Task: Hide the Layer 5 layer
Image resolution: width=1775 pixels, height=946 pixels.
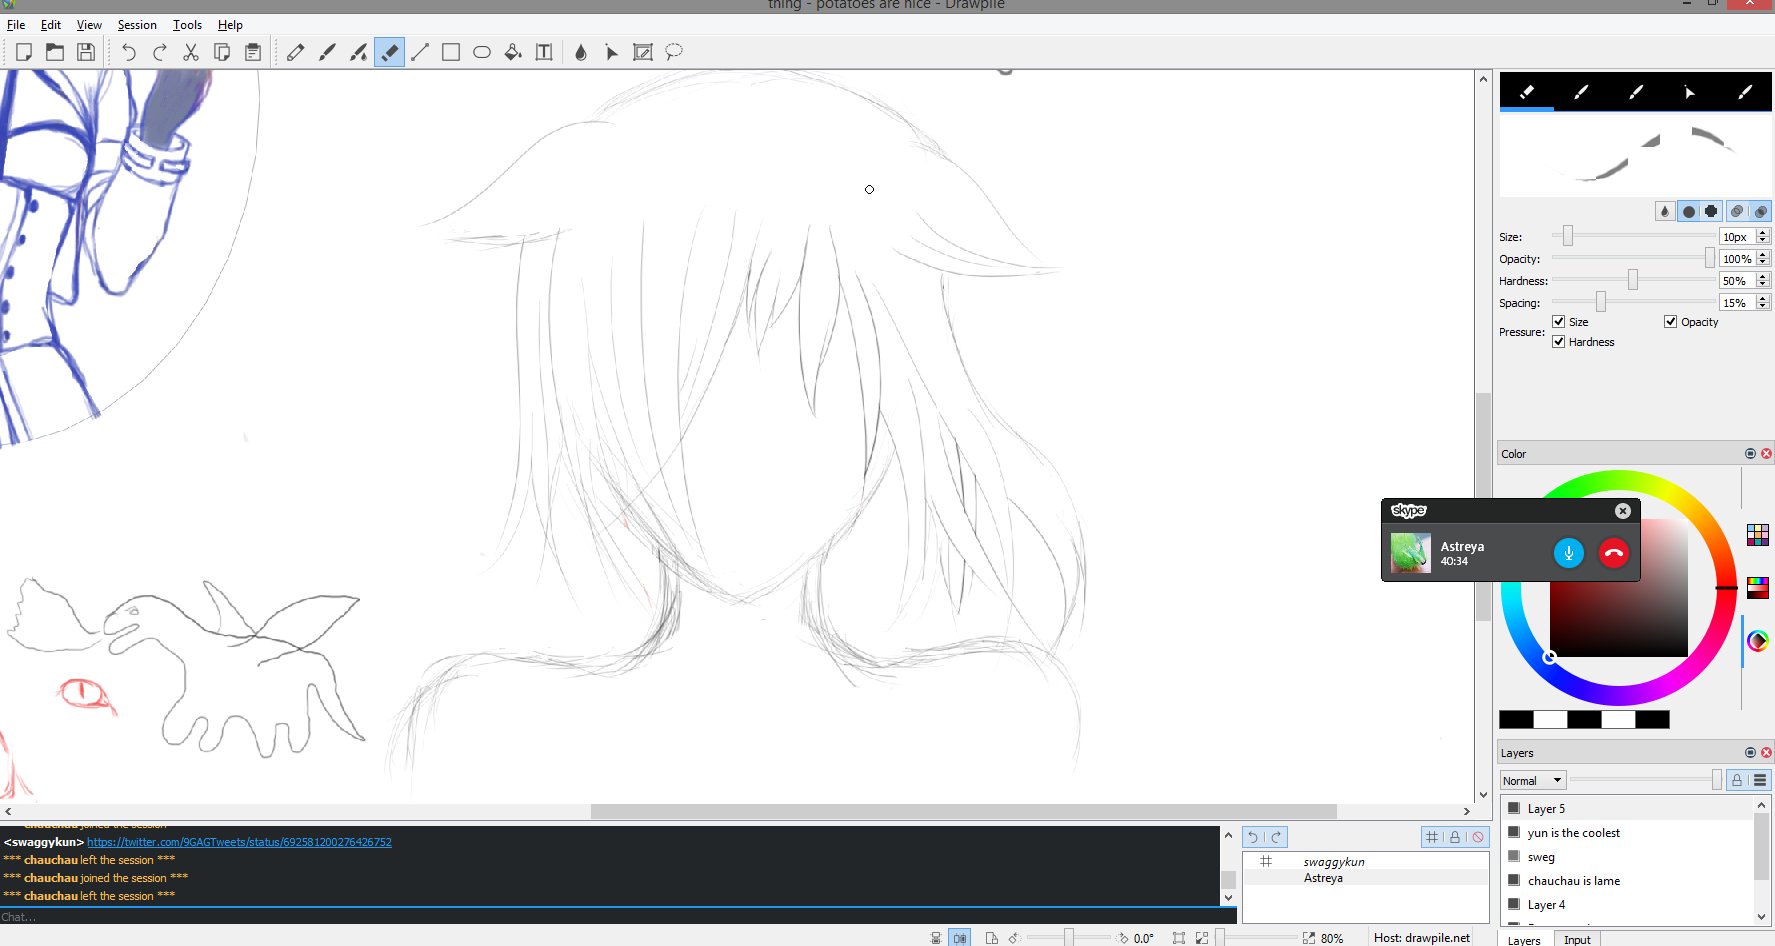Action: 1514,808
